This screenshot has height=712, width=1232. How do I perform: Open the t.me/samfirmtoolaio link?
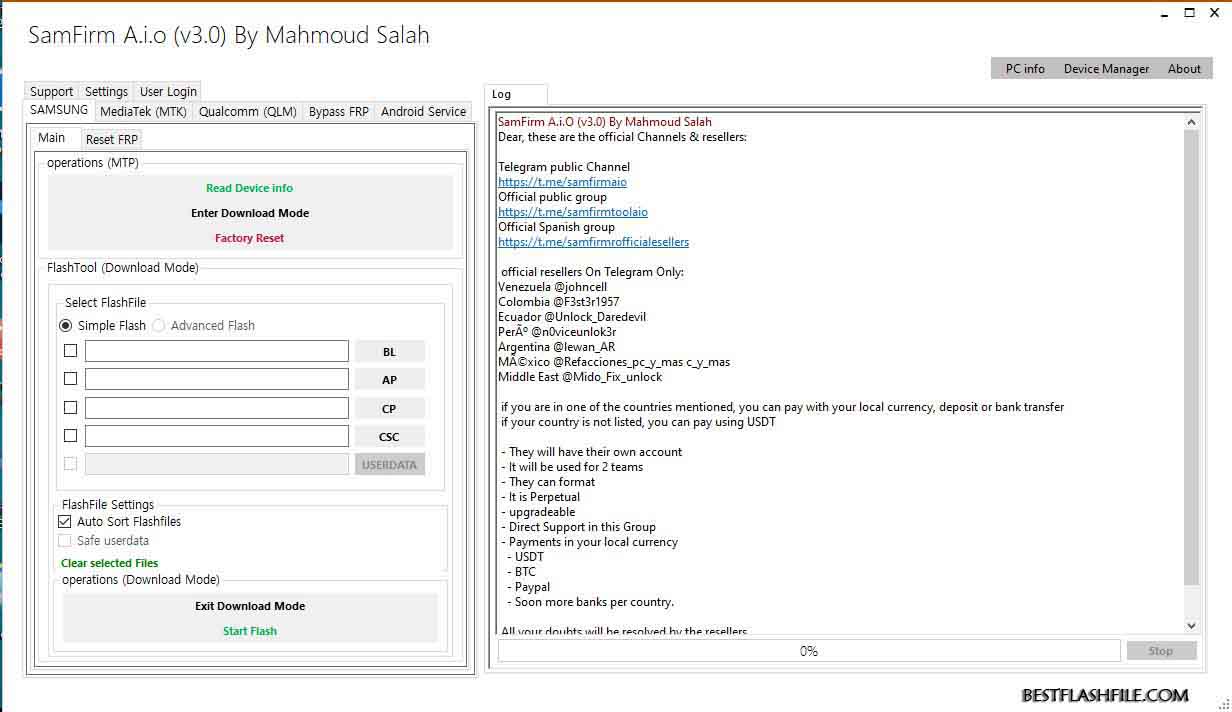(x=573, y=212)
